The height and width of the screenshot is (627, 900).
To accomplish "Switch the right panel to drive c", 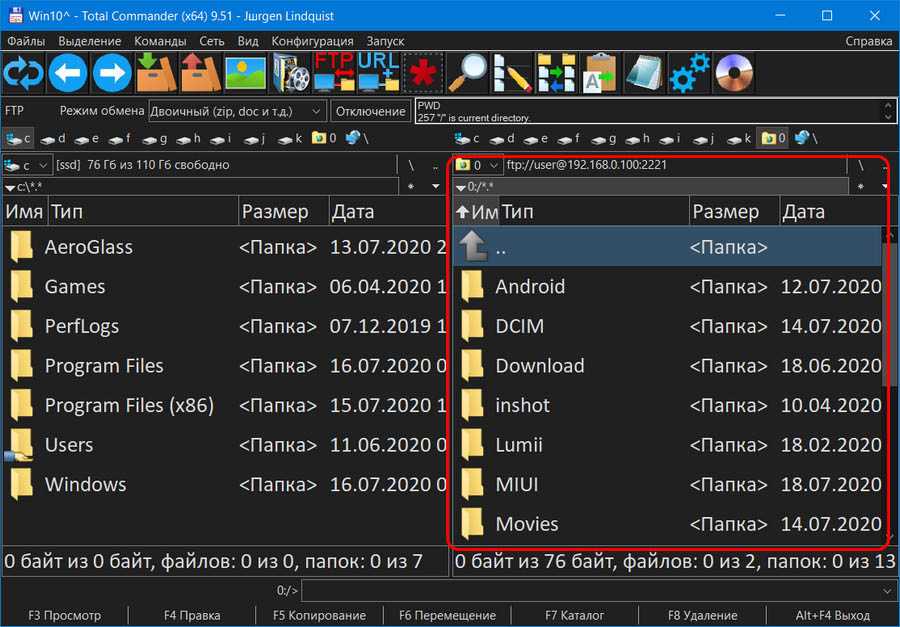I will tap(469, 138).
